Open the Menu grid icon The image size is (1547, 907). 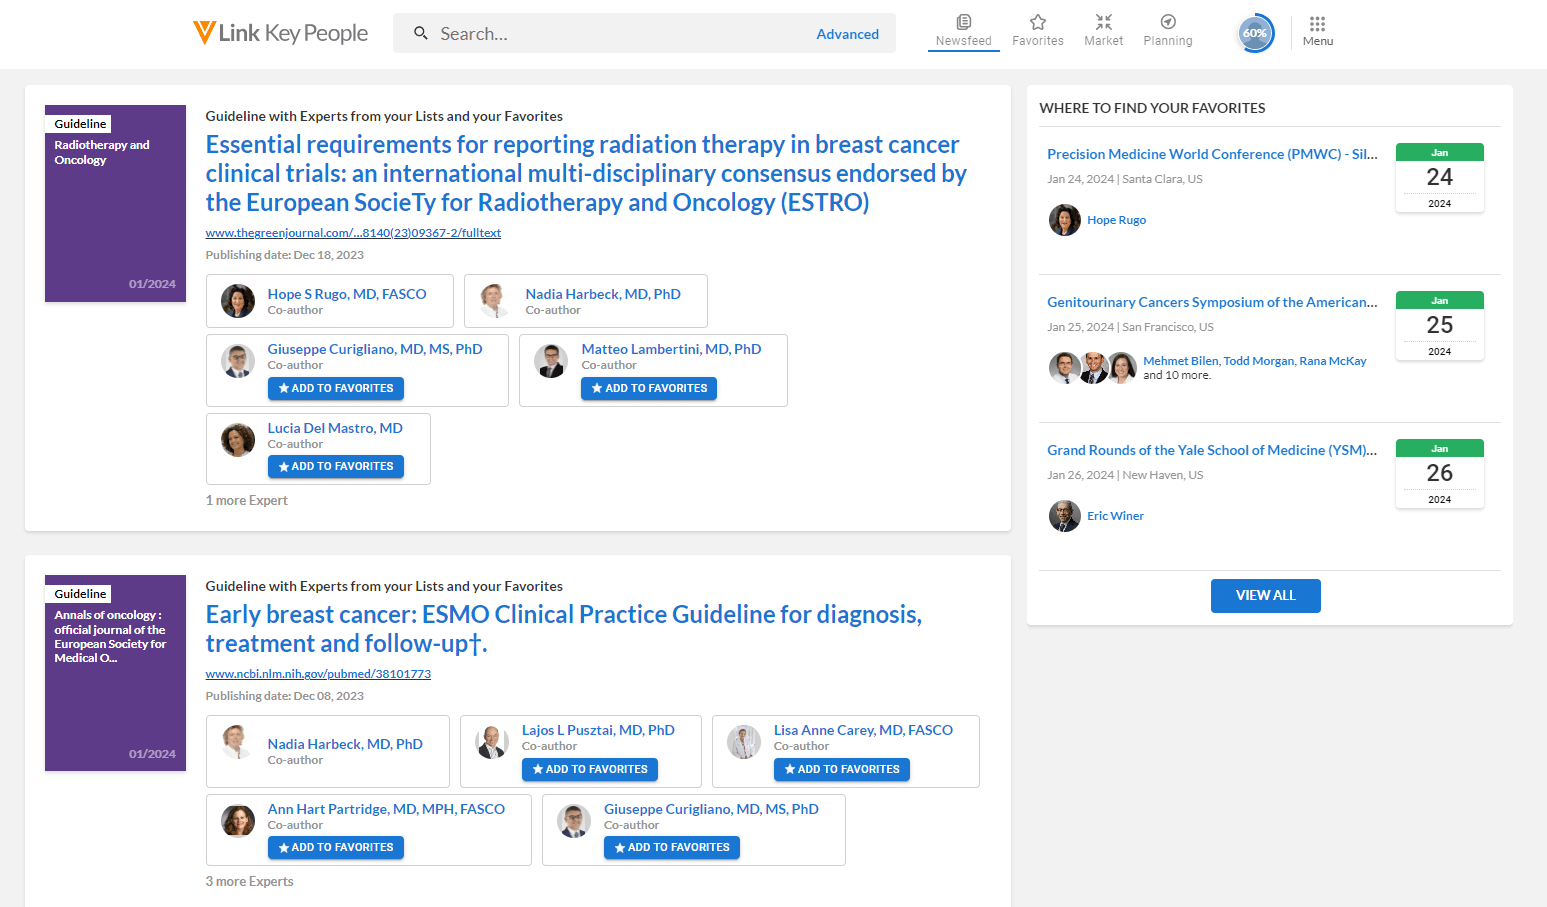[x=1317, y=24]
